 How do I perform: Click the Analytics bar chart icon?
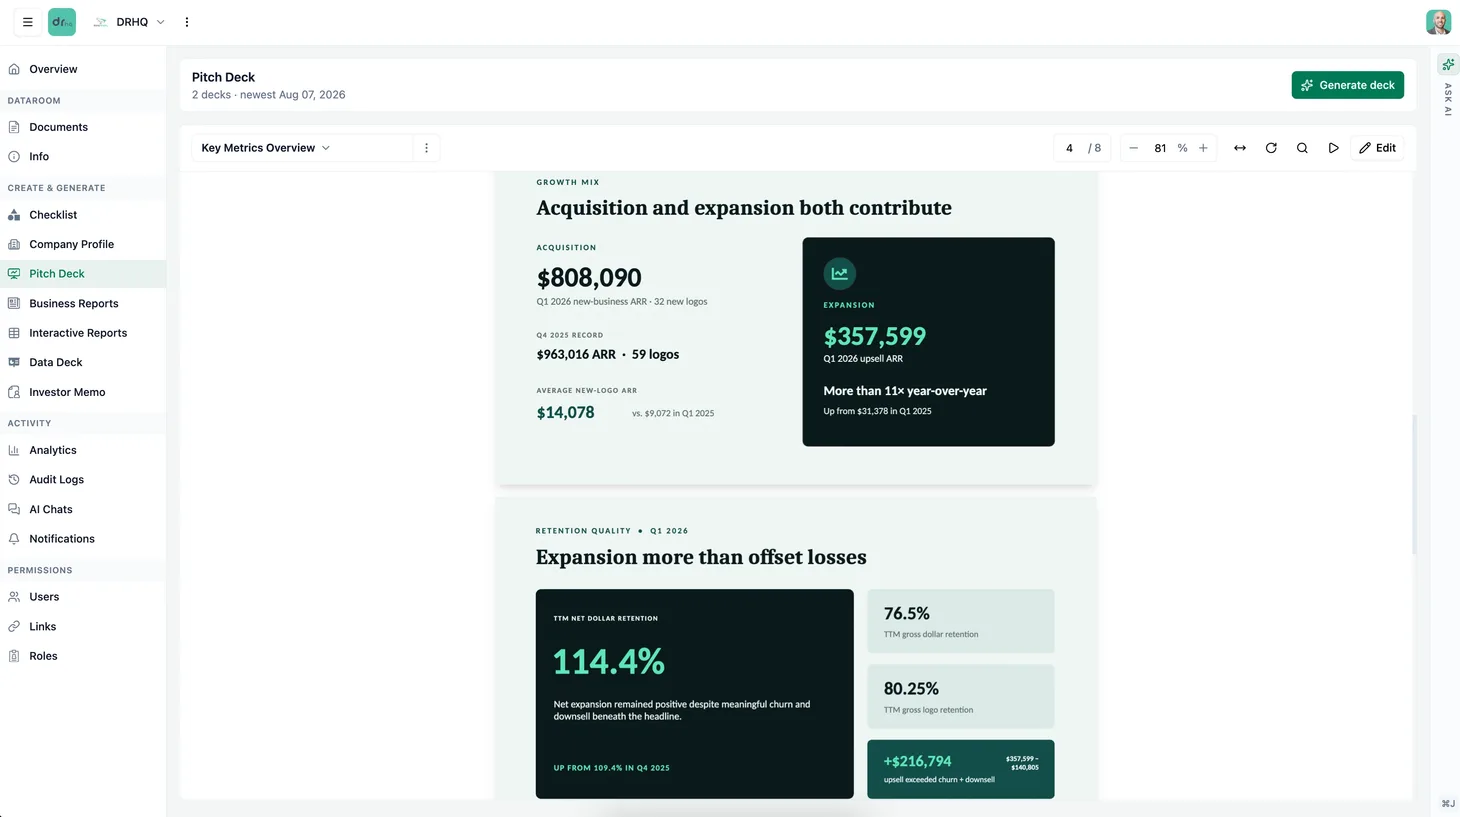(14, 450)
